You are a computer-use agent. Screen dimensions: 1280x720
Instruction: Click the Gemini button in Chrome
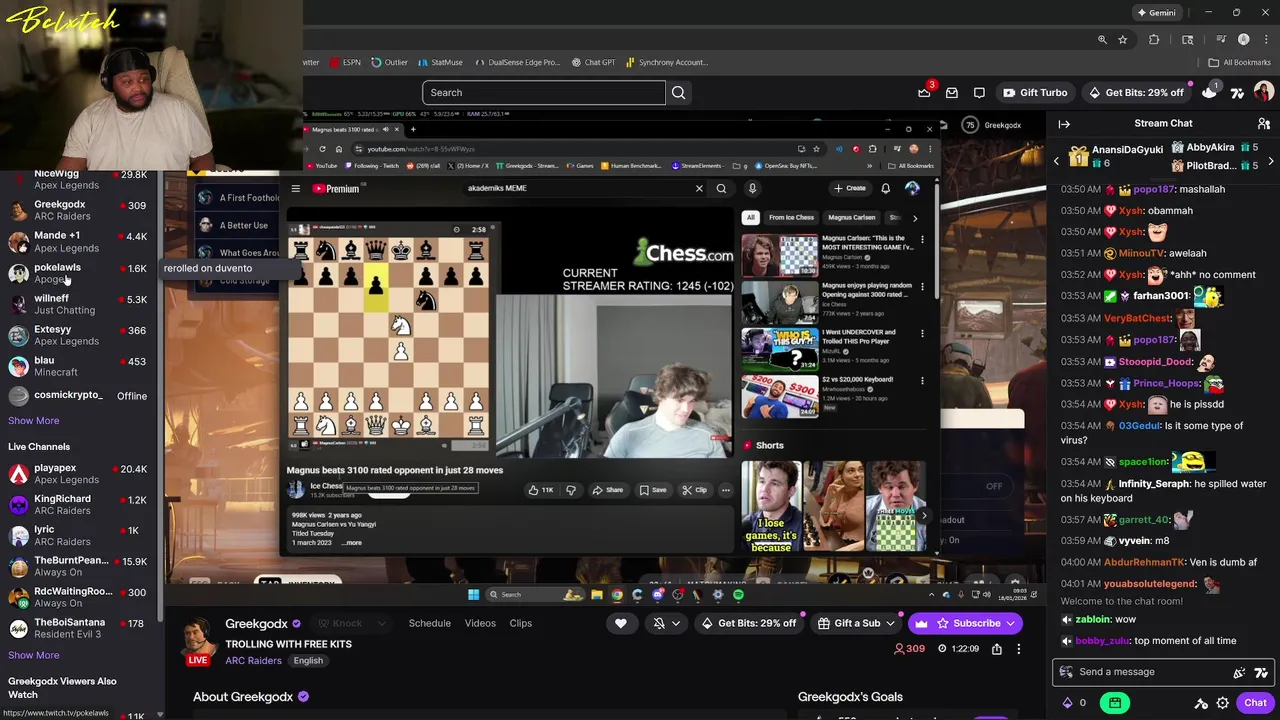pos(1156,12)
